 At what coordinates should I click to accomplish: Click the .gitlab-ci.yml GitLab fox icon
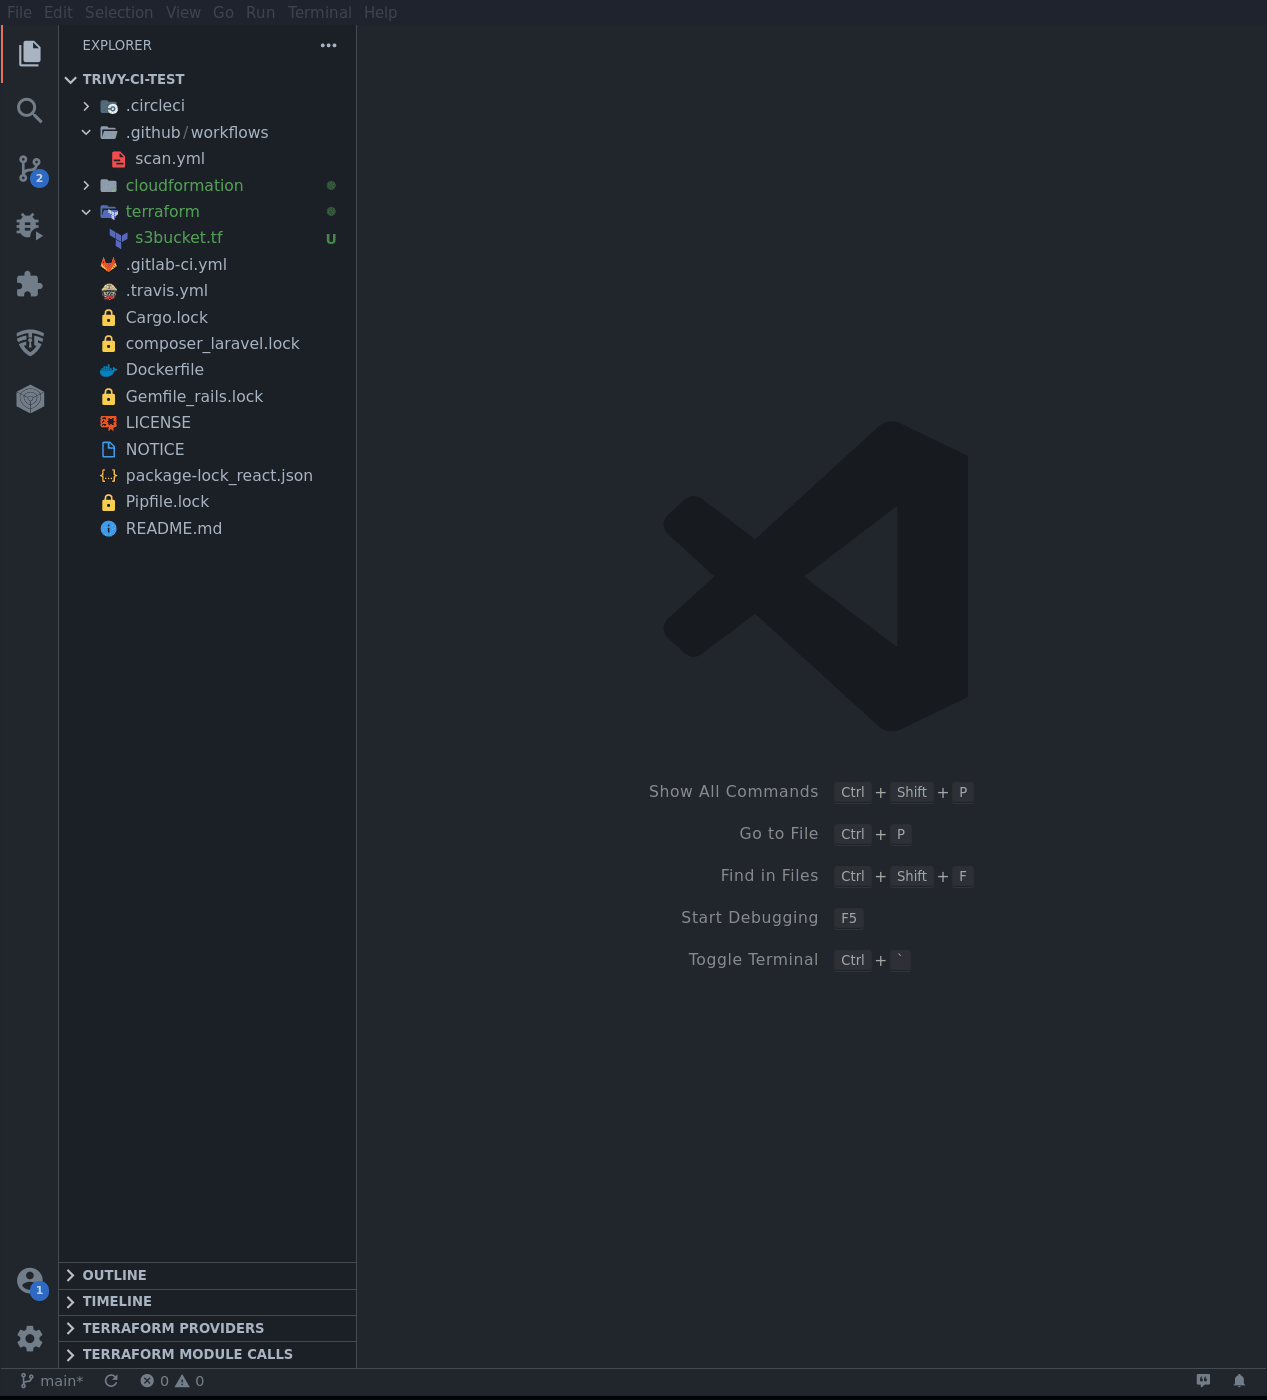pos(109,264)
